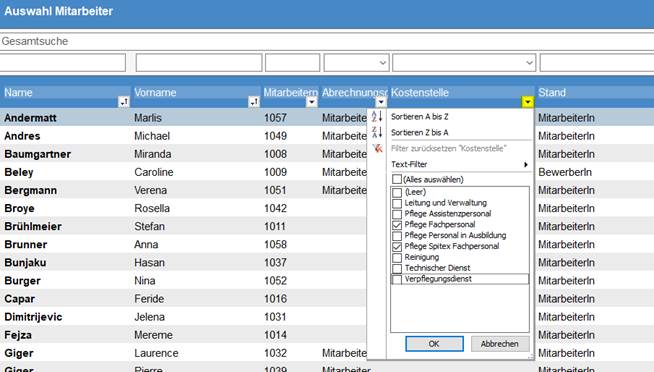Select the Andermatt row

click(184, 118)
